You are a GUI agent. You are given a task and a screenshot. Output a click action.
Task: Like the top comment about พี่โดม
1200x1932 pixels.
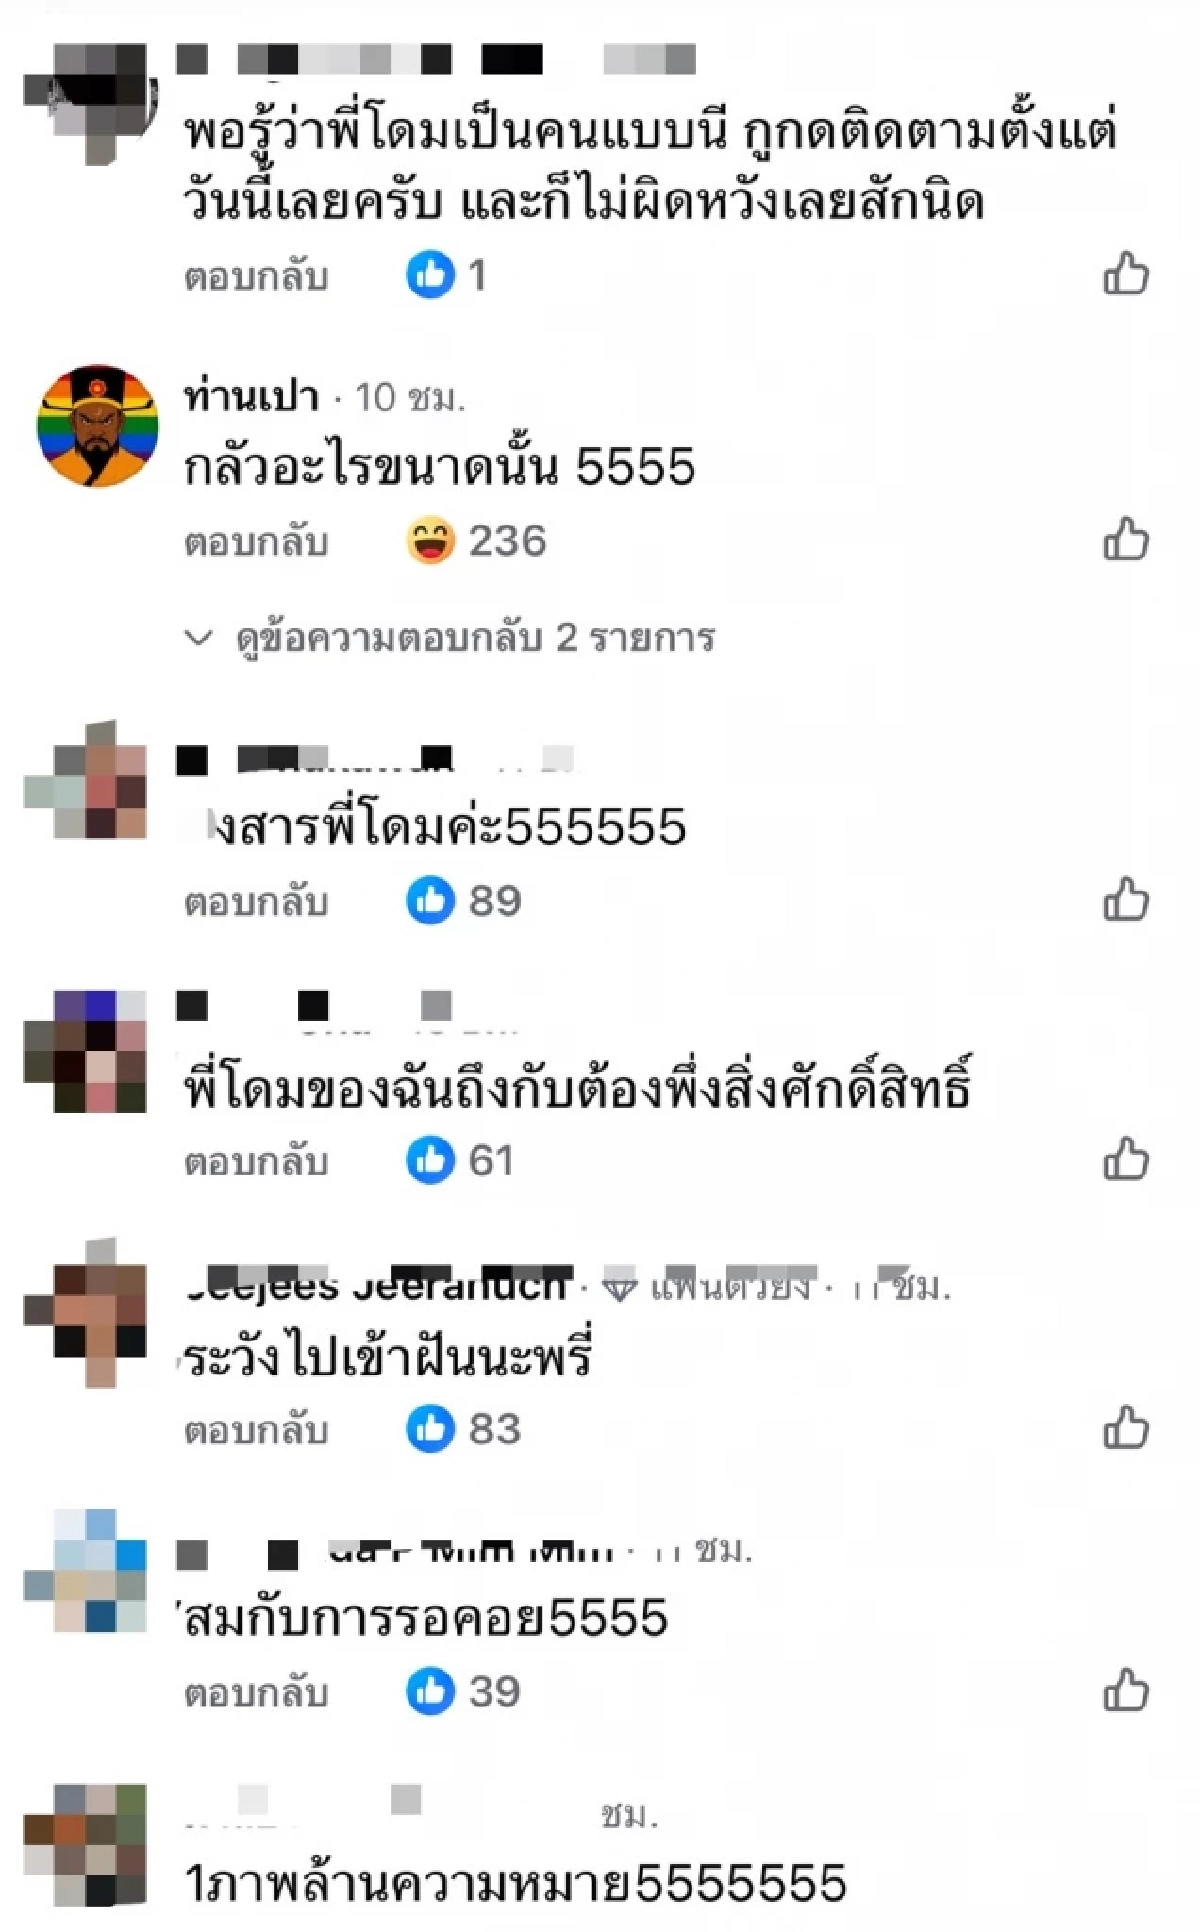pyautogui.click(x=1126, y=275)
